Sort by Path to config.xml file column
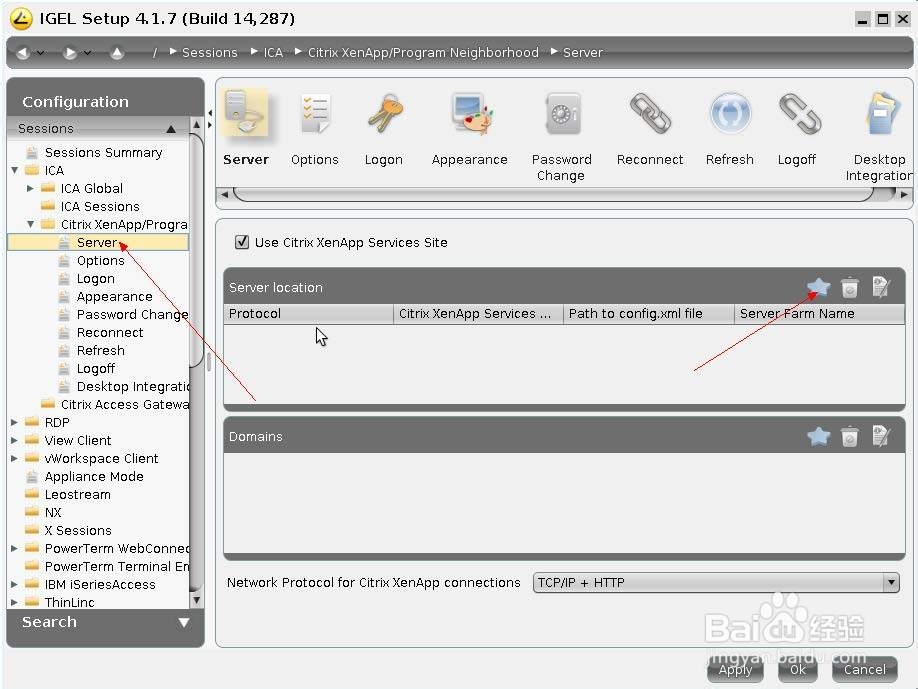The image size is (918, 689). coord(649,314)
